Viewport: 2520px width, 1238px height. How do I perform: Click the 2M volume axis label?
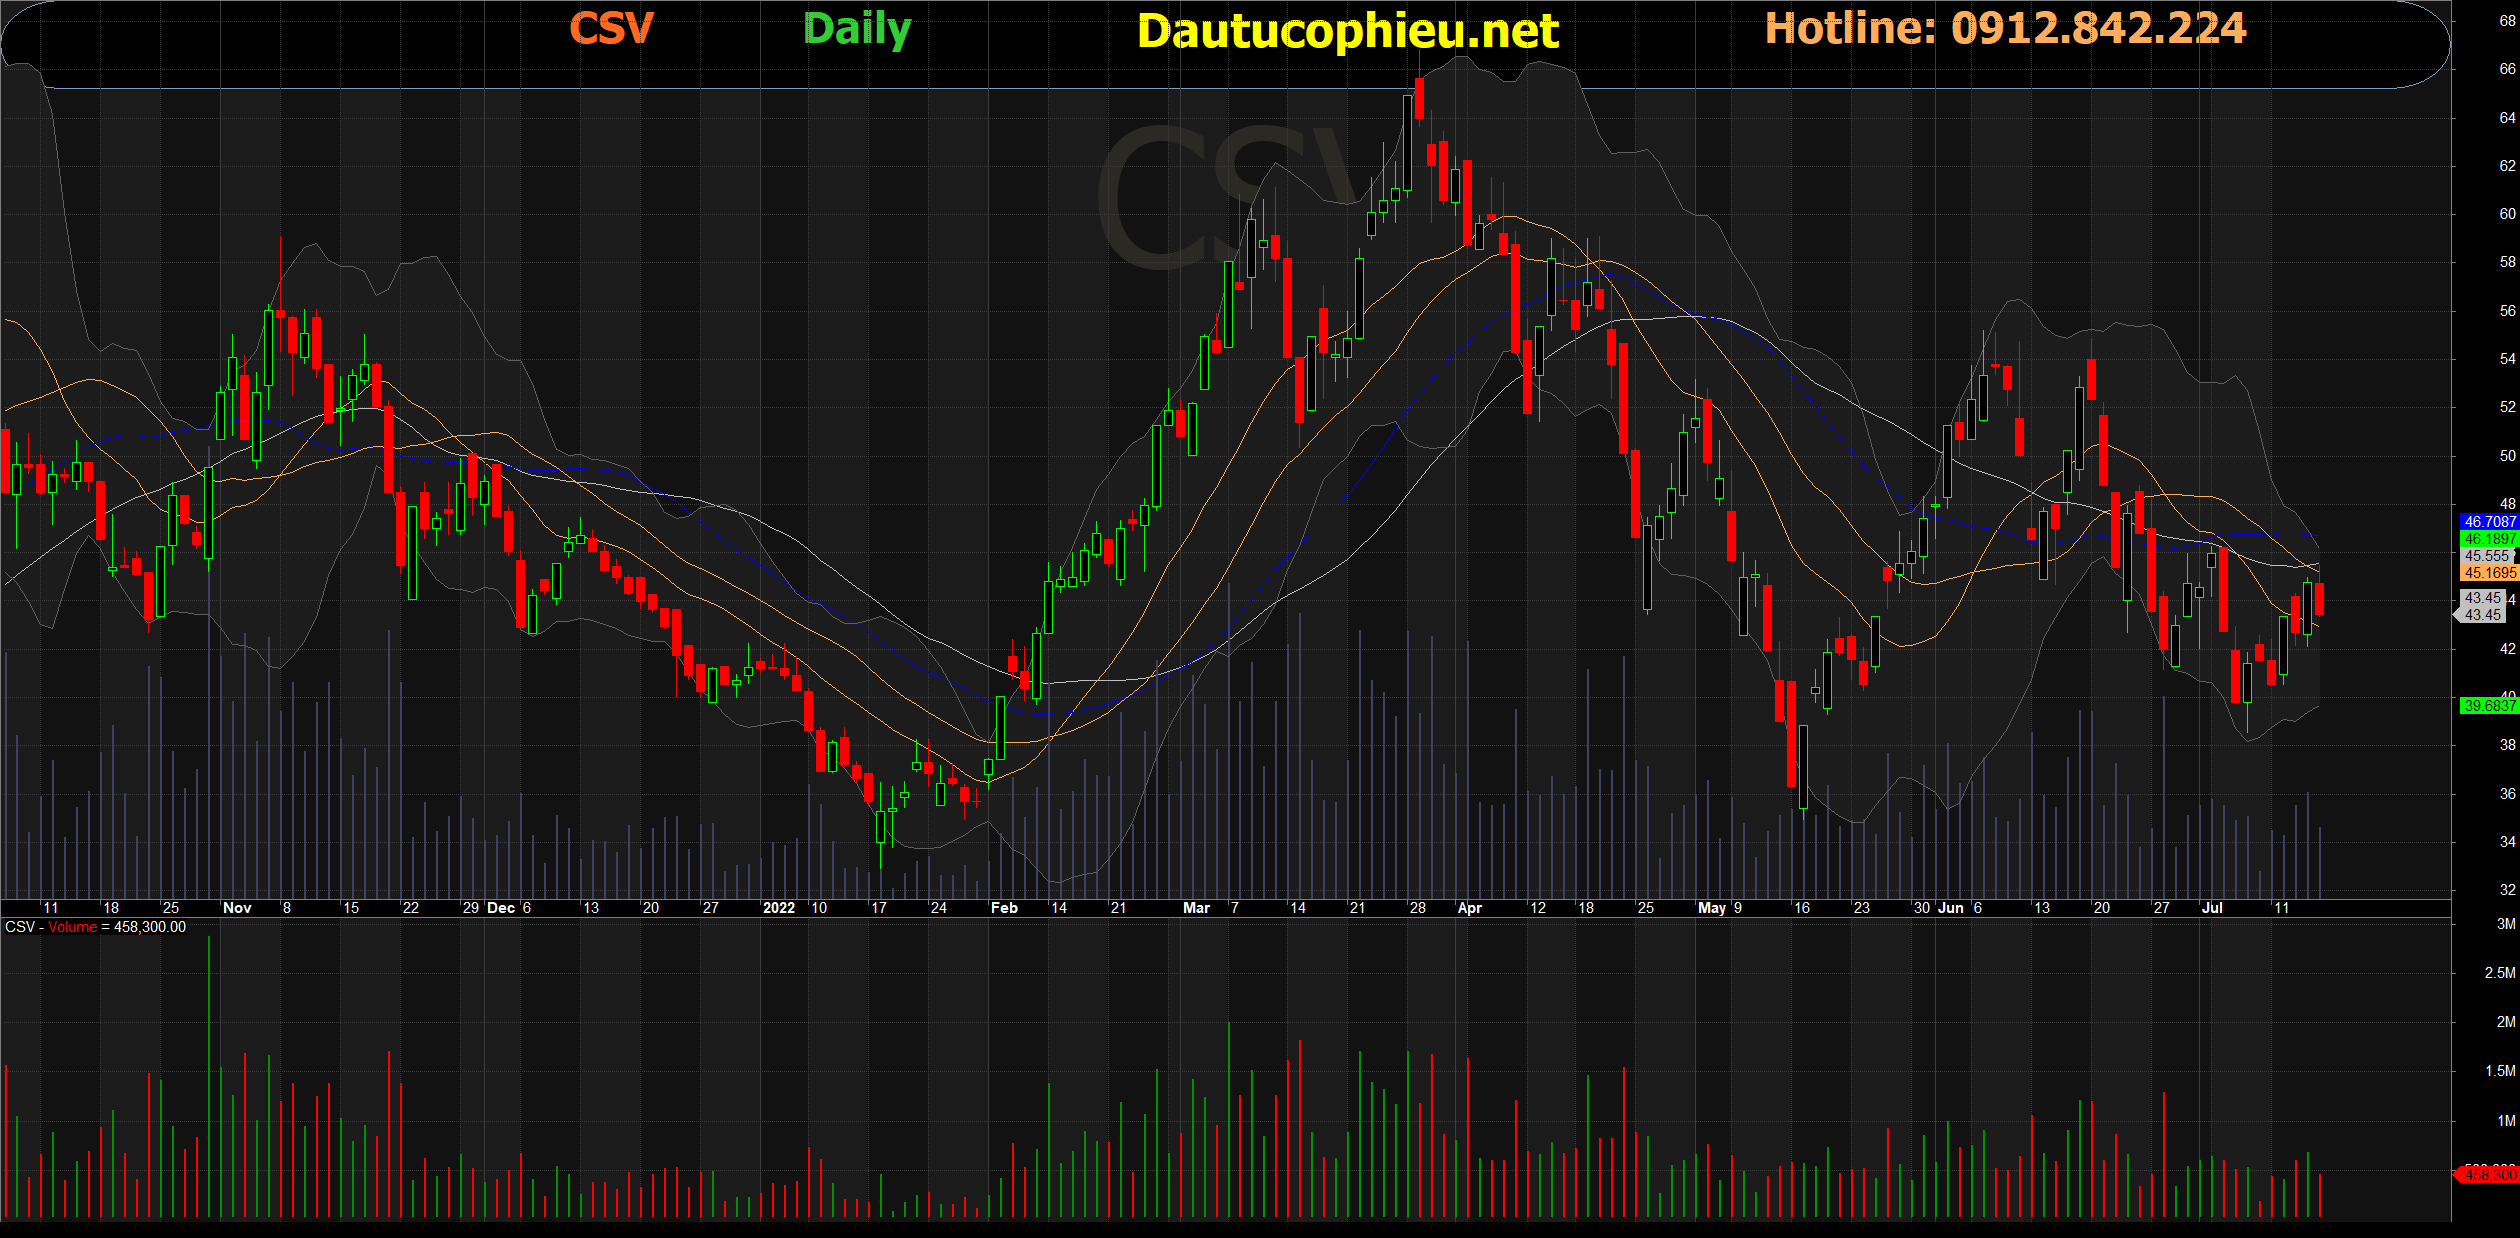[2505, 1022]
